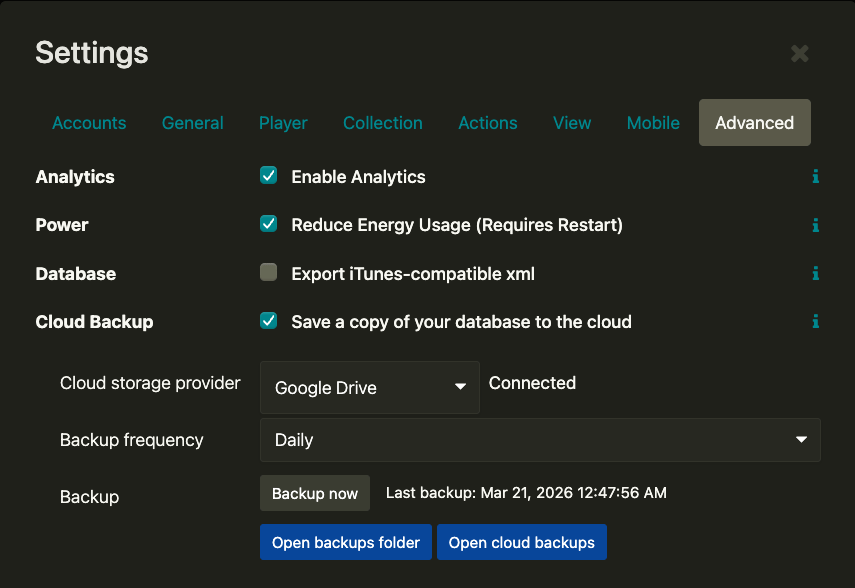This screenshot has width=855, height=588.
Task: Select the Collection tab
Action: pyautogui.click(x=383, y=123)
